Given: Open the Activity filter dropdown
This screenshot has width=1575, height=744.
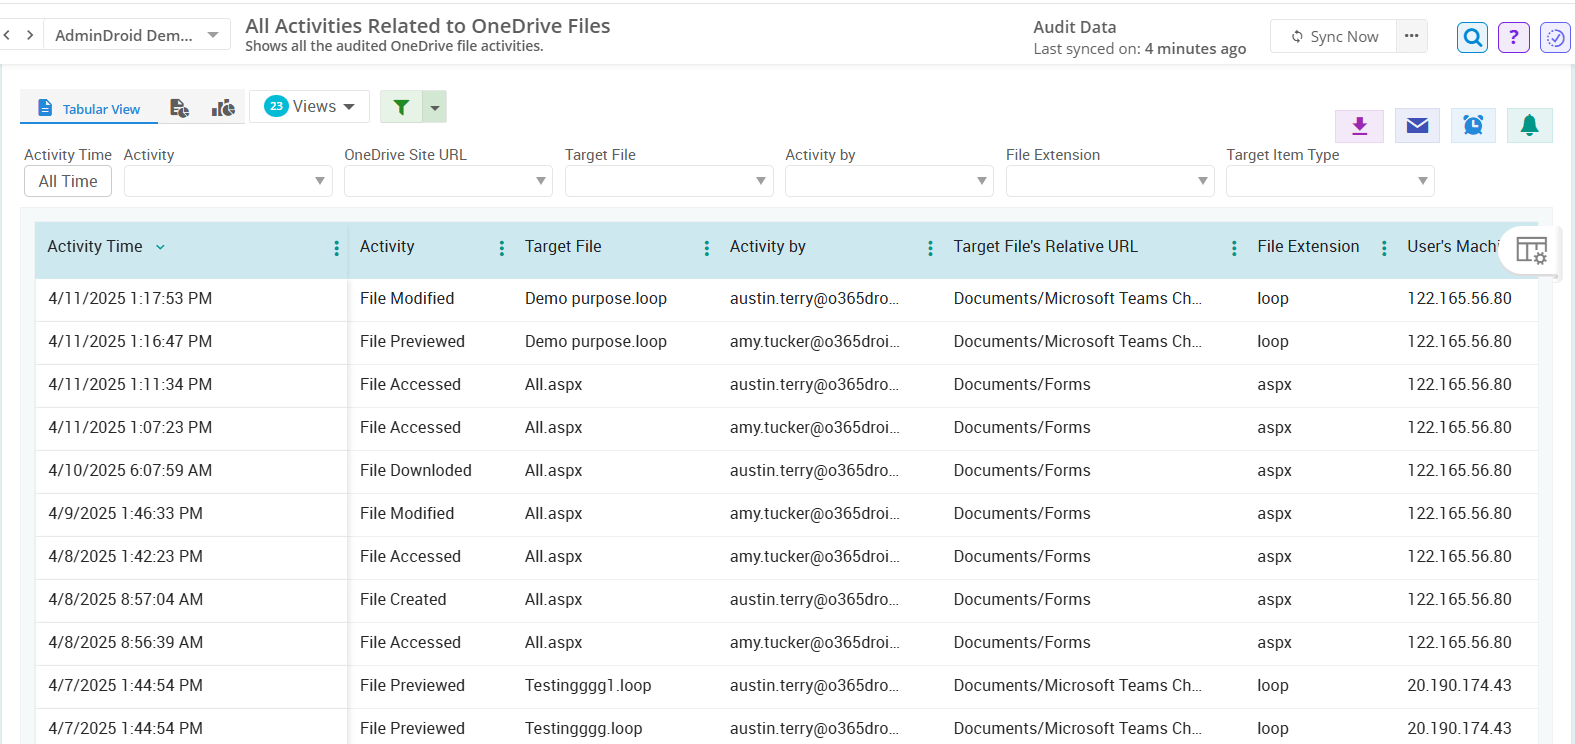Looking at the screenshot, I should (228, 181).
